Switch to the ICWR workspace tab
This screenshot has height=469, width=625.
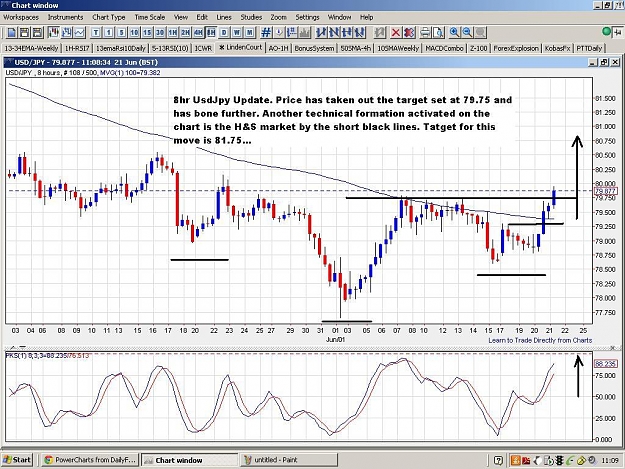click(203, 48)
